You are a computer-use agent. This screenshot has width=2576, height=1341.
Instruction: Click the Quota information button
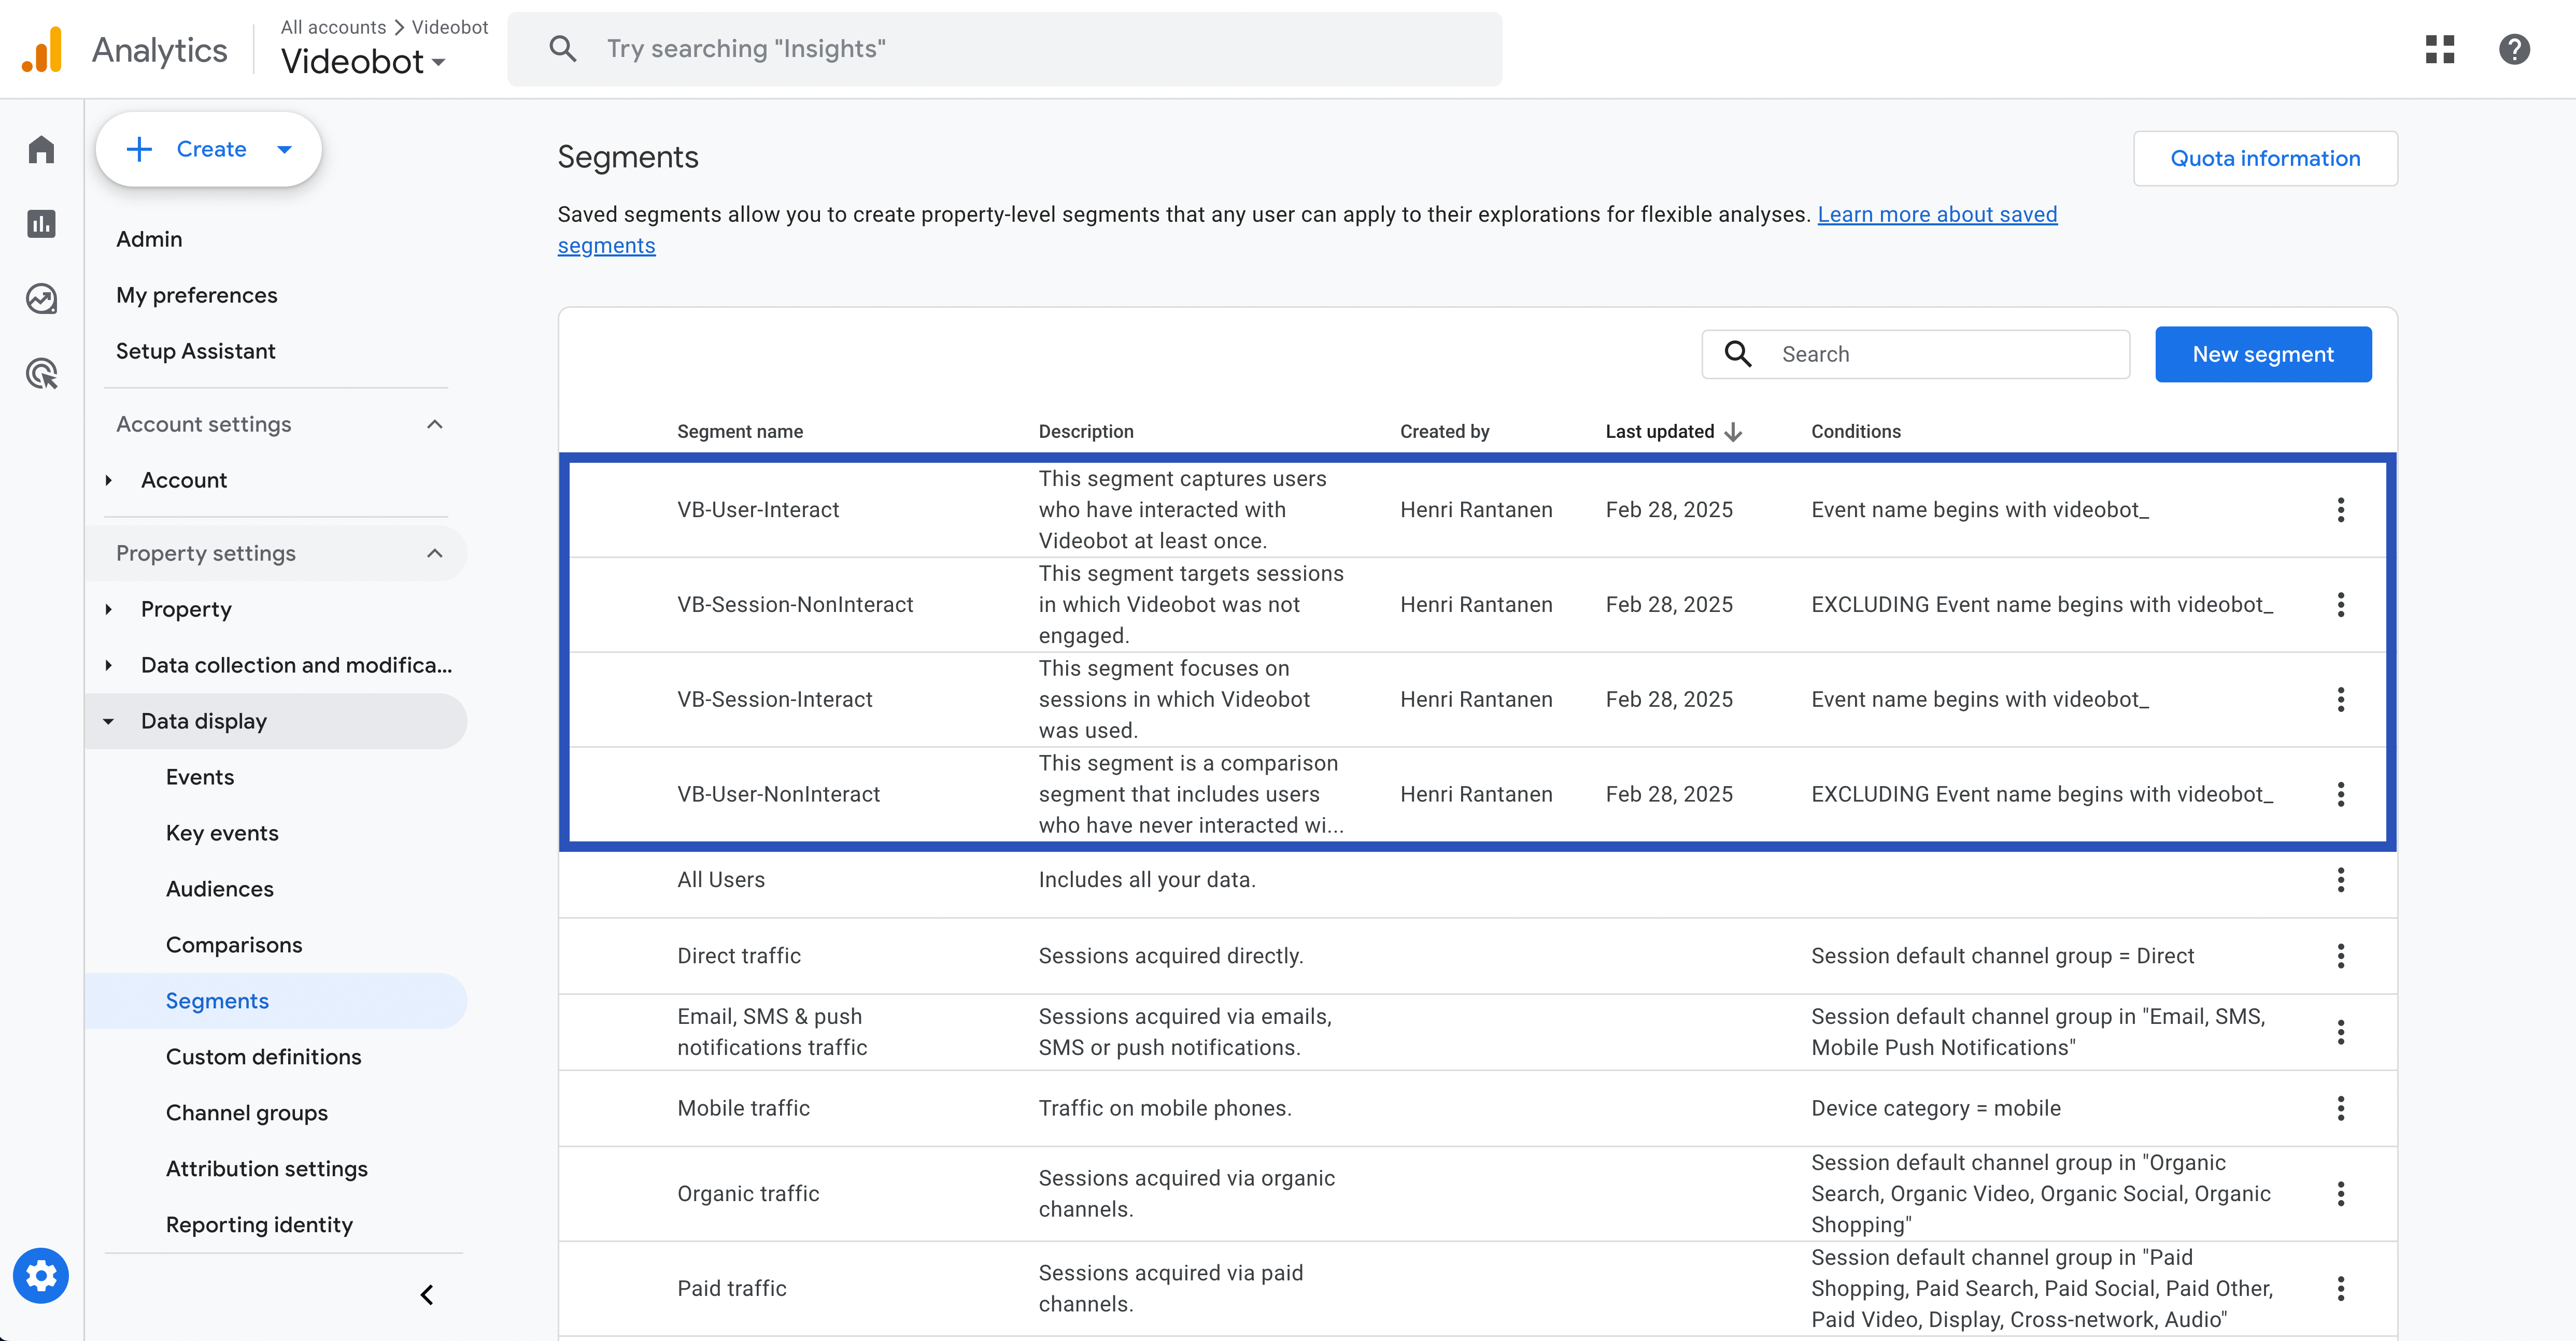click(x=2264, y=158)
